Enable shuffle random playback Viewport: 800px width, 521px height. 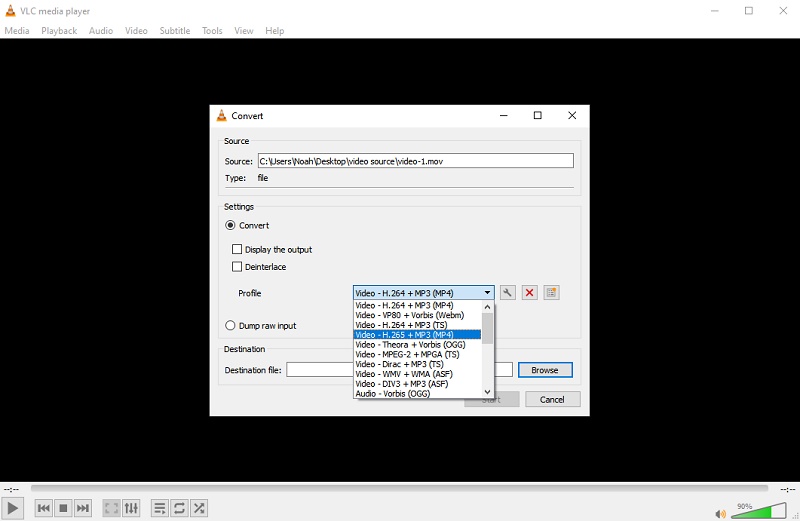[x=199, y=508]
